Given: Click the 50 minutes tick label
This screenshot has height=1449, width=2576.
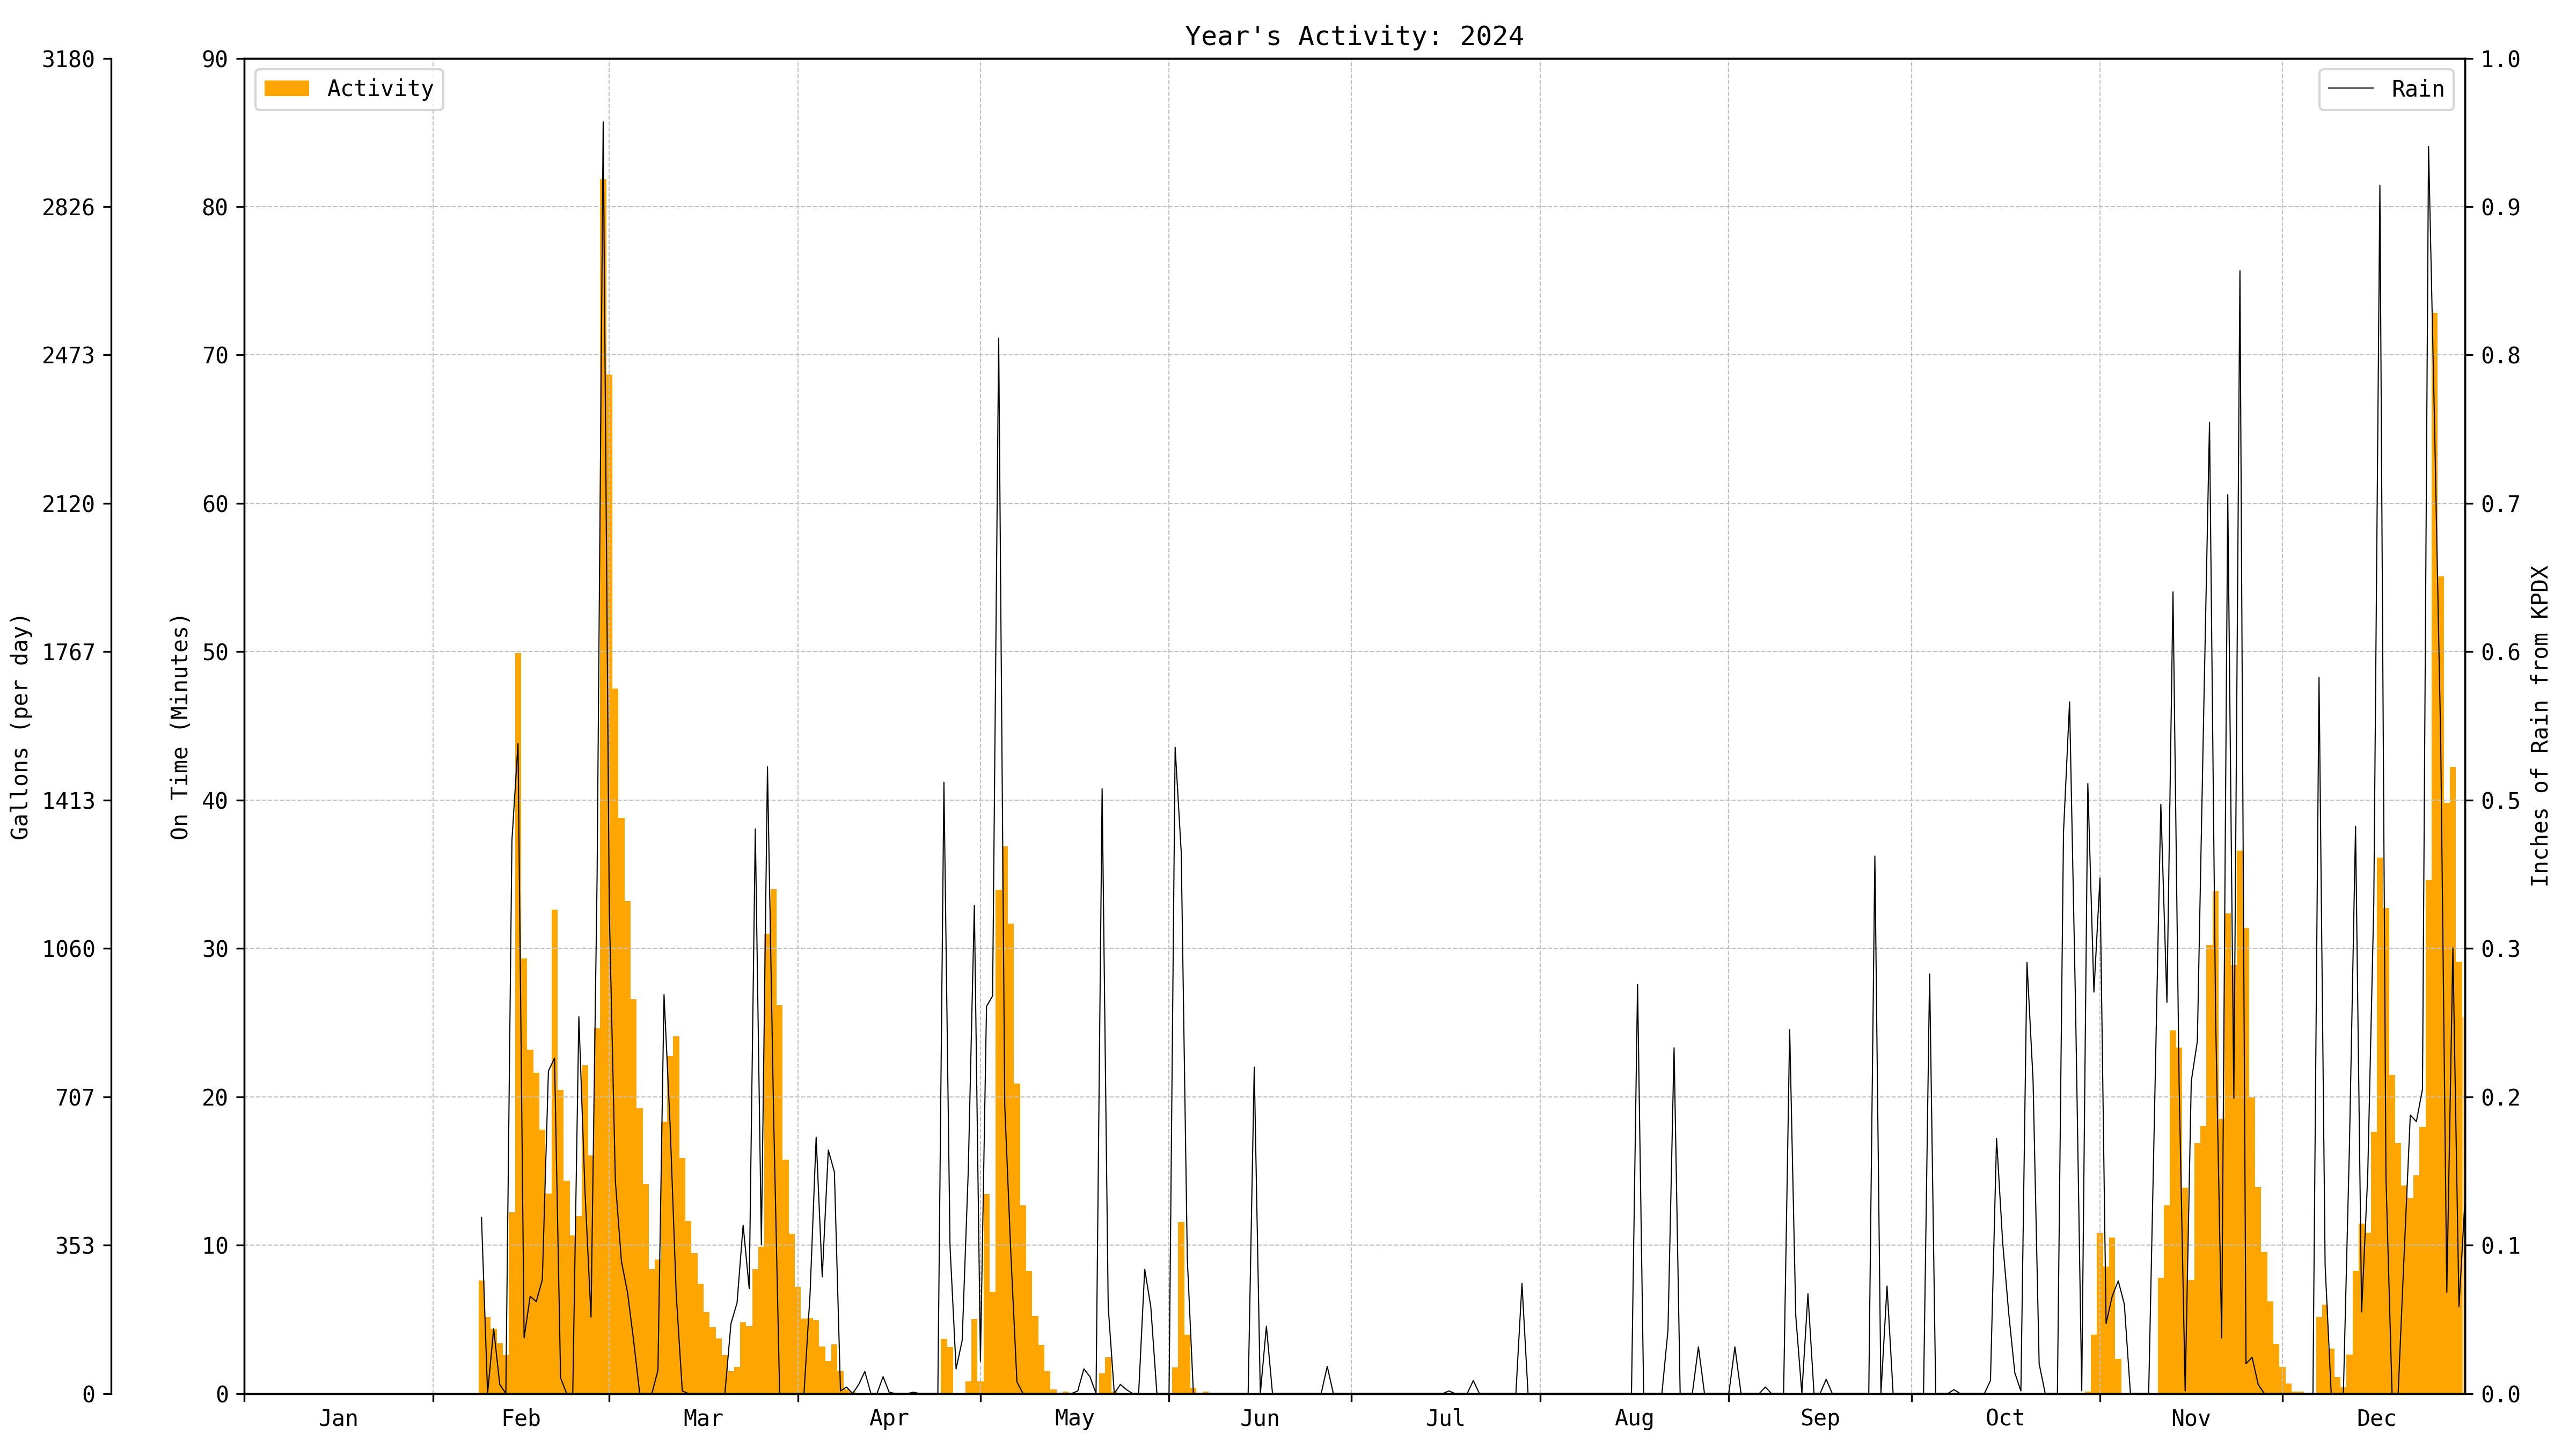Looking at the screenshot, I should pyautogui.click(x=215, y=652).
